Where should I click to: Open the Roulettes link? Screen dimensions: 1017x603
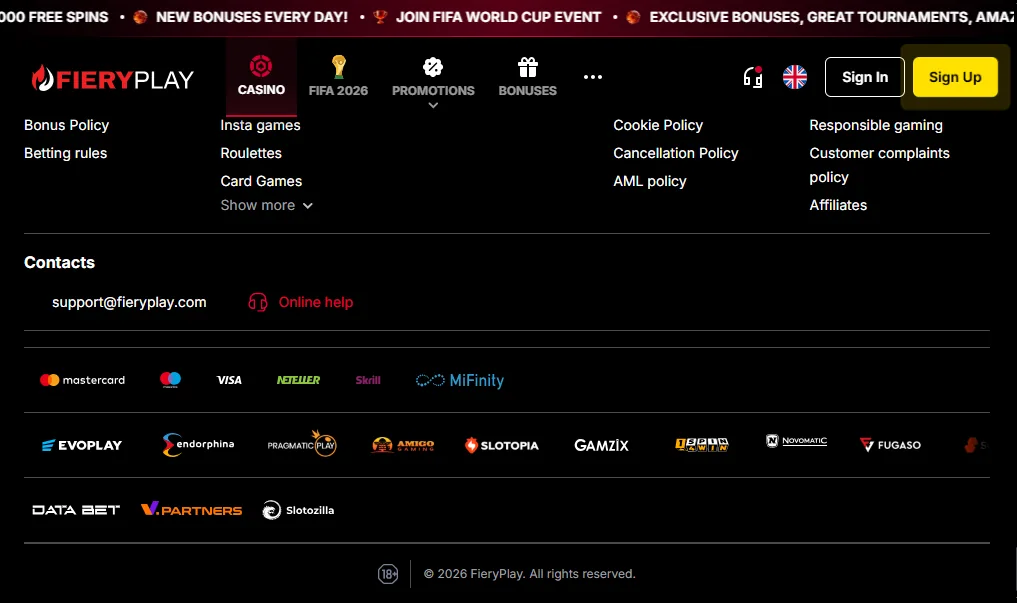coord(251,153)
